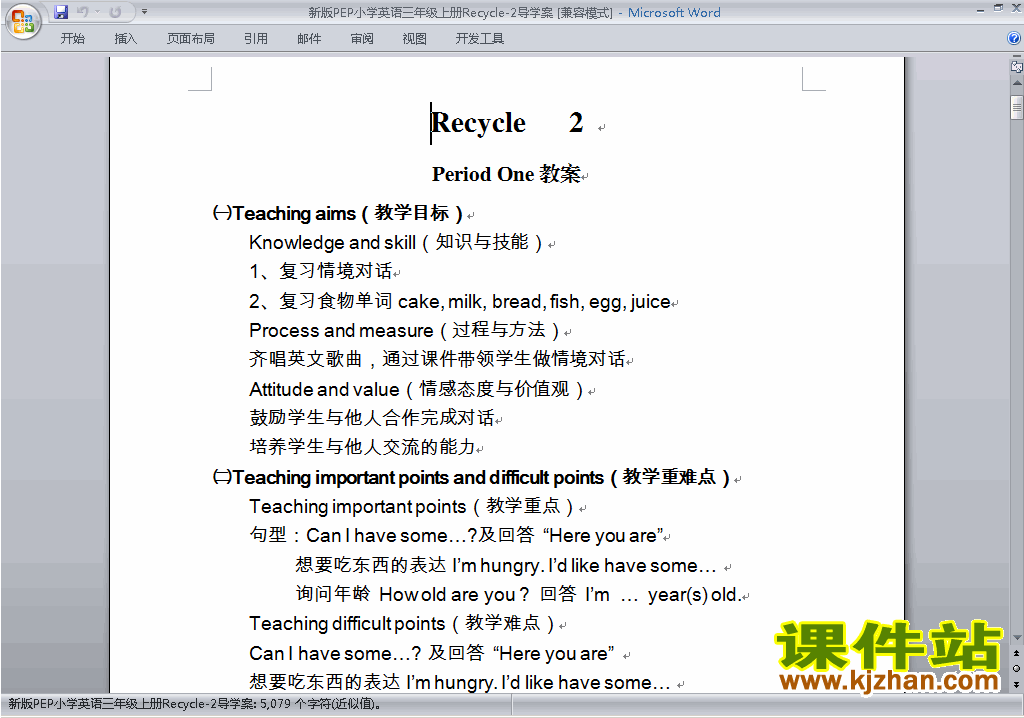Open the Select Browse Object circle button
The height and width of the screenshot is (718, 1024).
(1016, 668)
